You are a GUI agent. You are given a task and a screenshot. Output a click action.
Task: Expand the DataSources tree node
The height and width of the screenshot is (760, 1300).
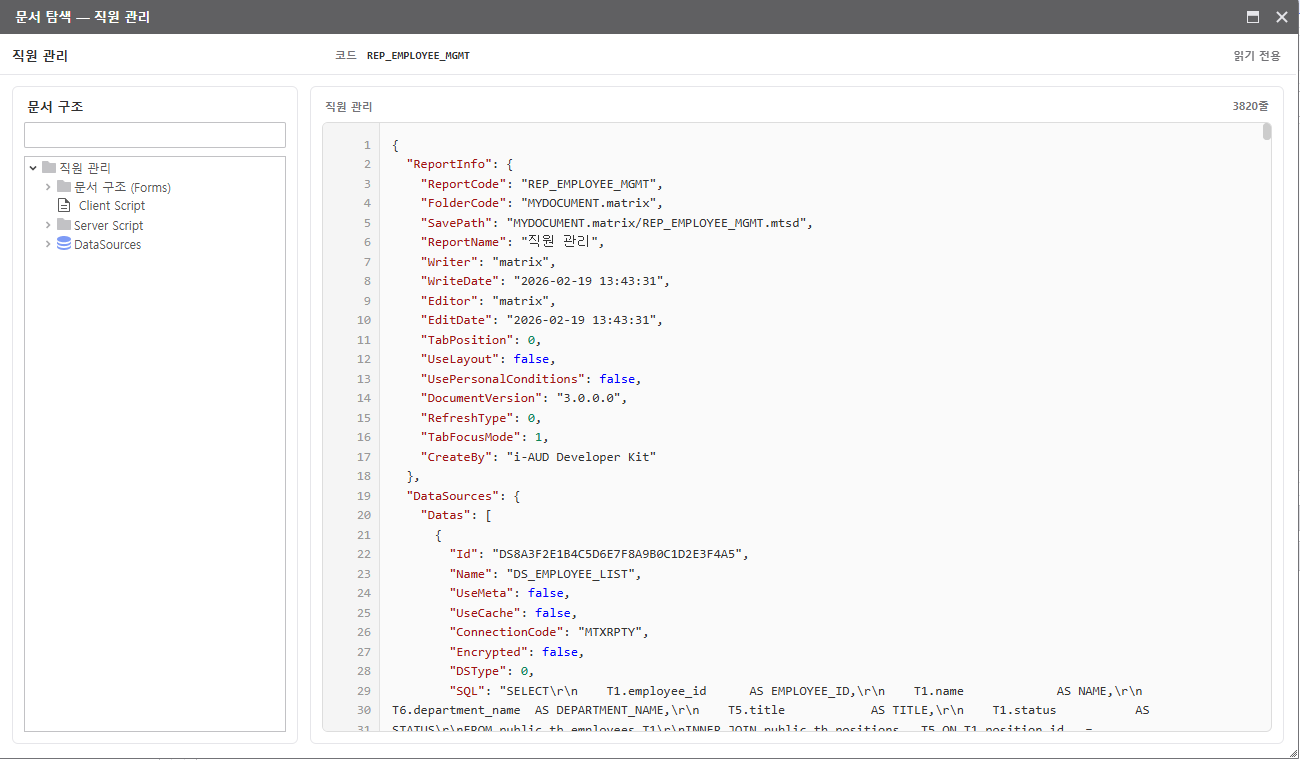[x=48, y=244]
